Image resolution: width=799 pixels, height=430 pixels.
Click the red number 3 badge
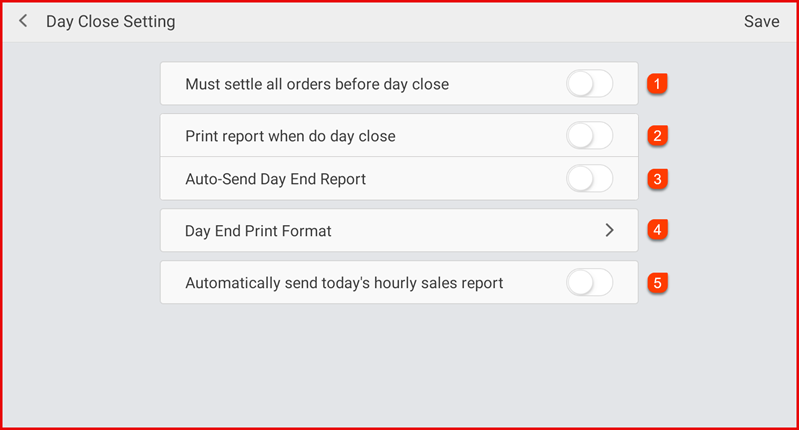click(656, 179)
